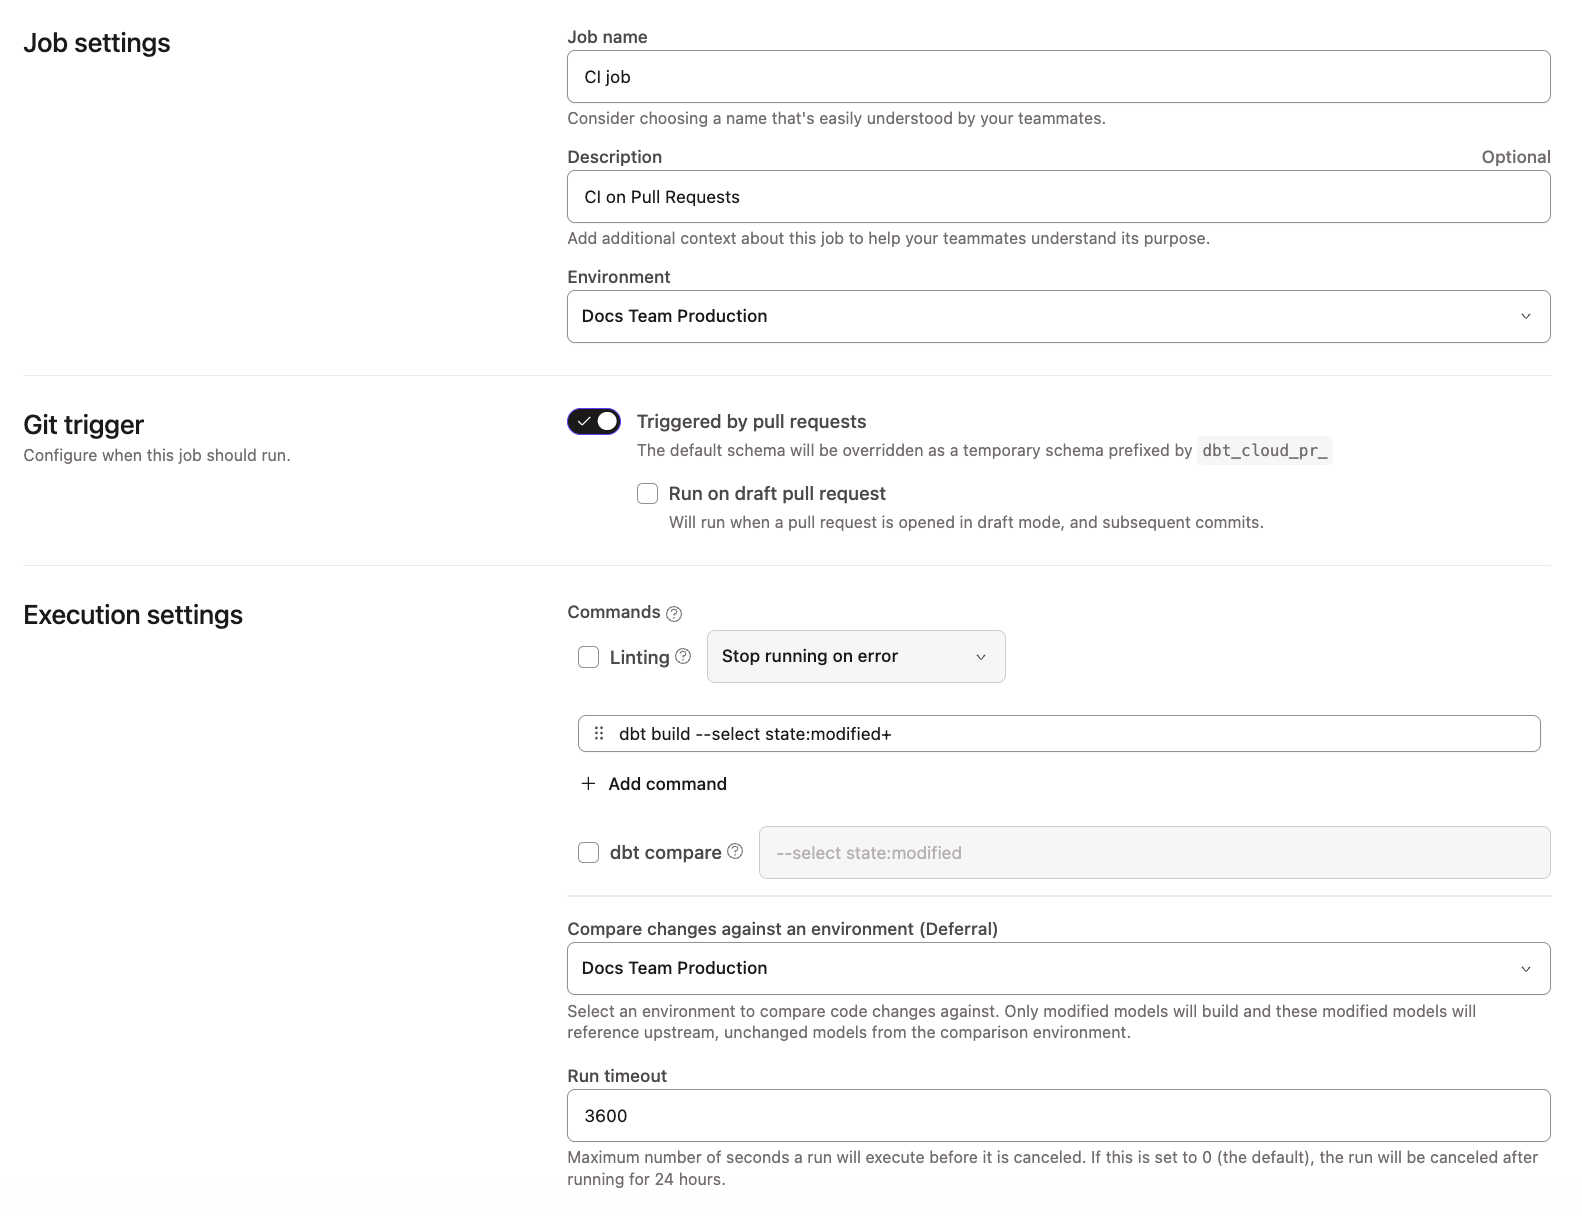Grab the drag handle on the dbt build command
This screenshot has width=1582, height=1216.
(x=599, y=733)
